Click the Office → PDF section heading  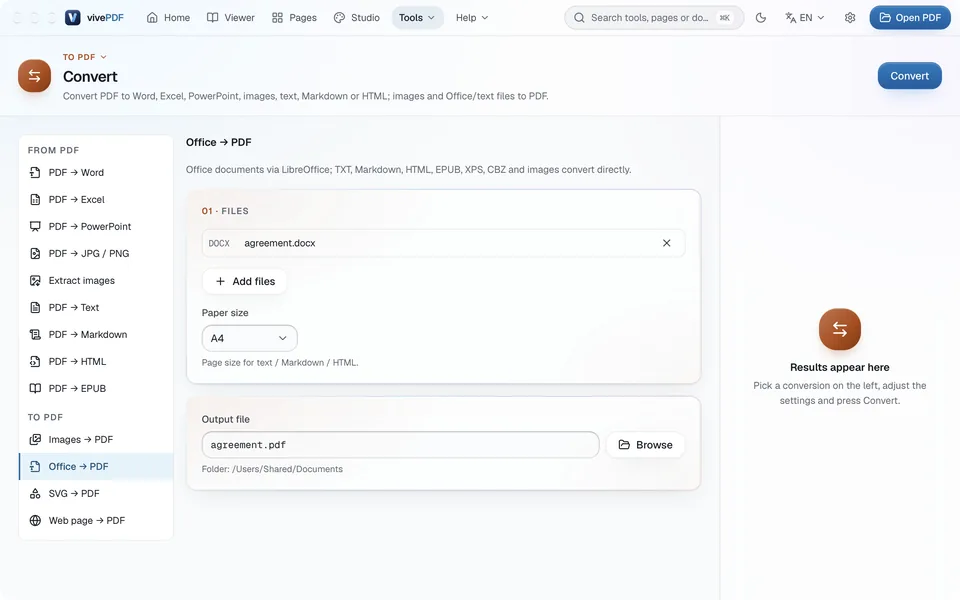click(x=219, y=142)
